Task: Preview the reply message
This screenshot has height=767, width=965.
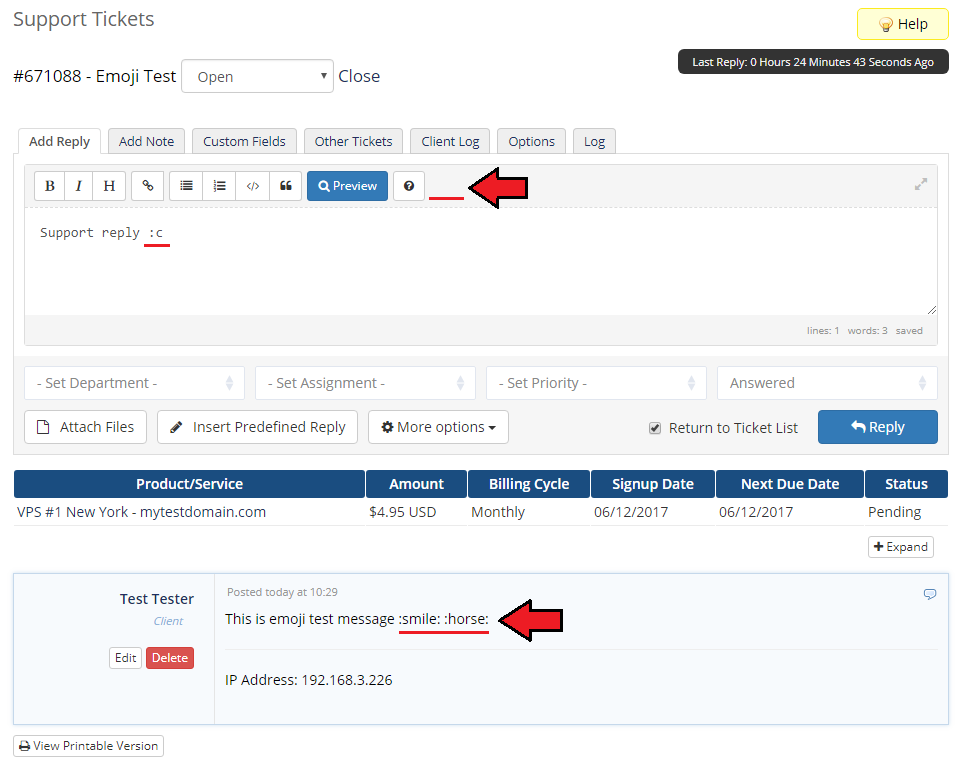Action: coord(347,186)
